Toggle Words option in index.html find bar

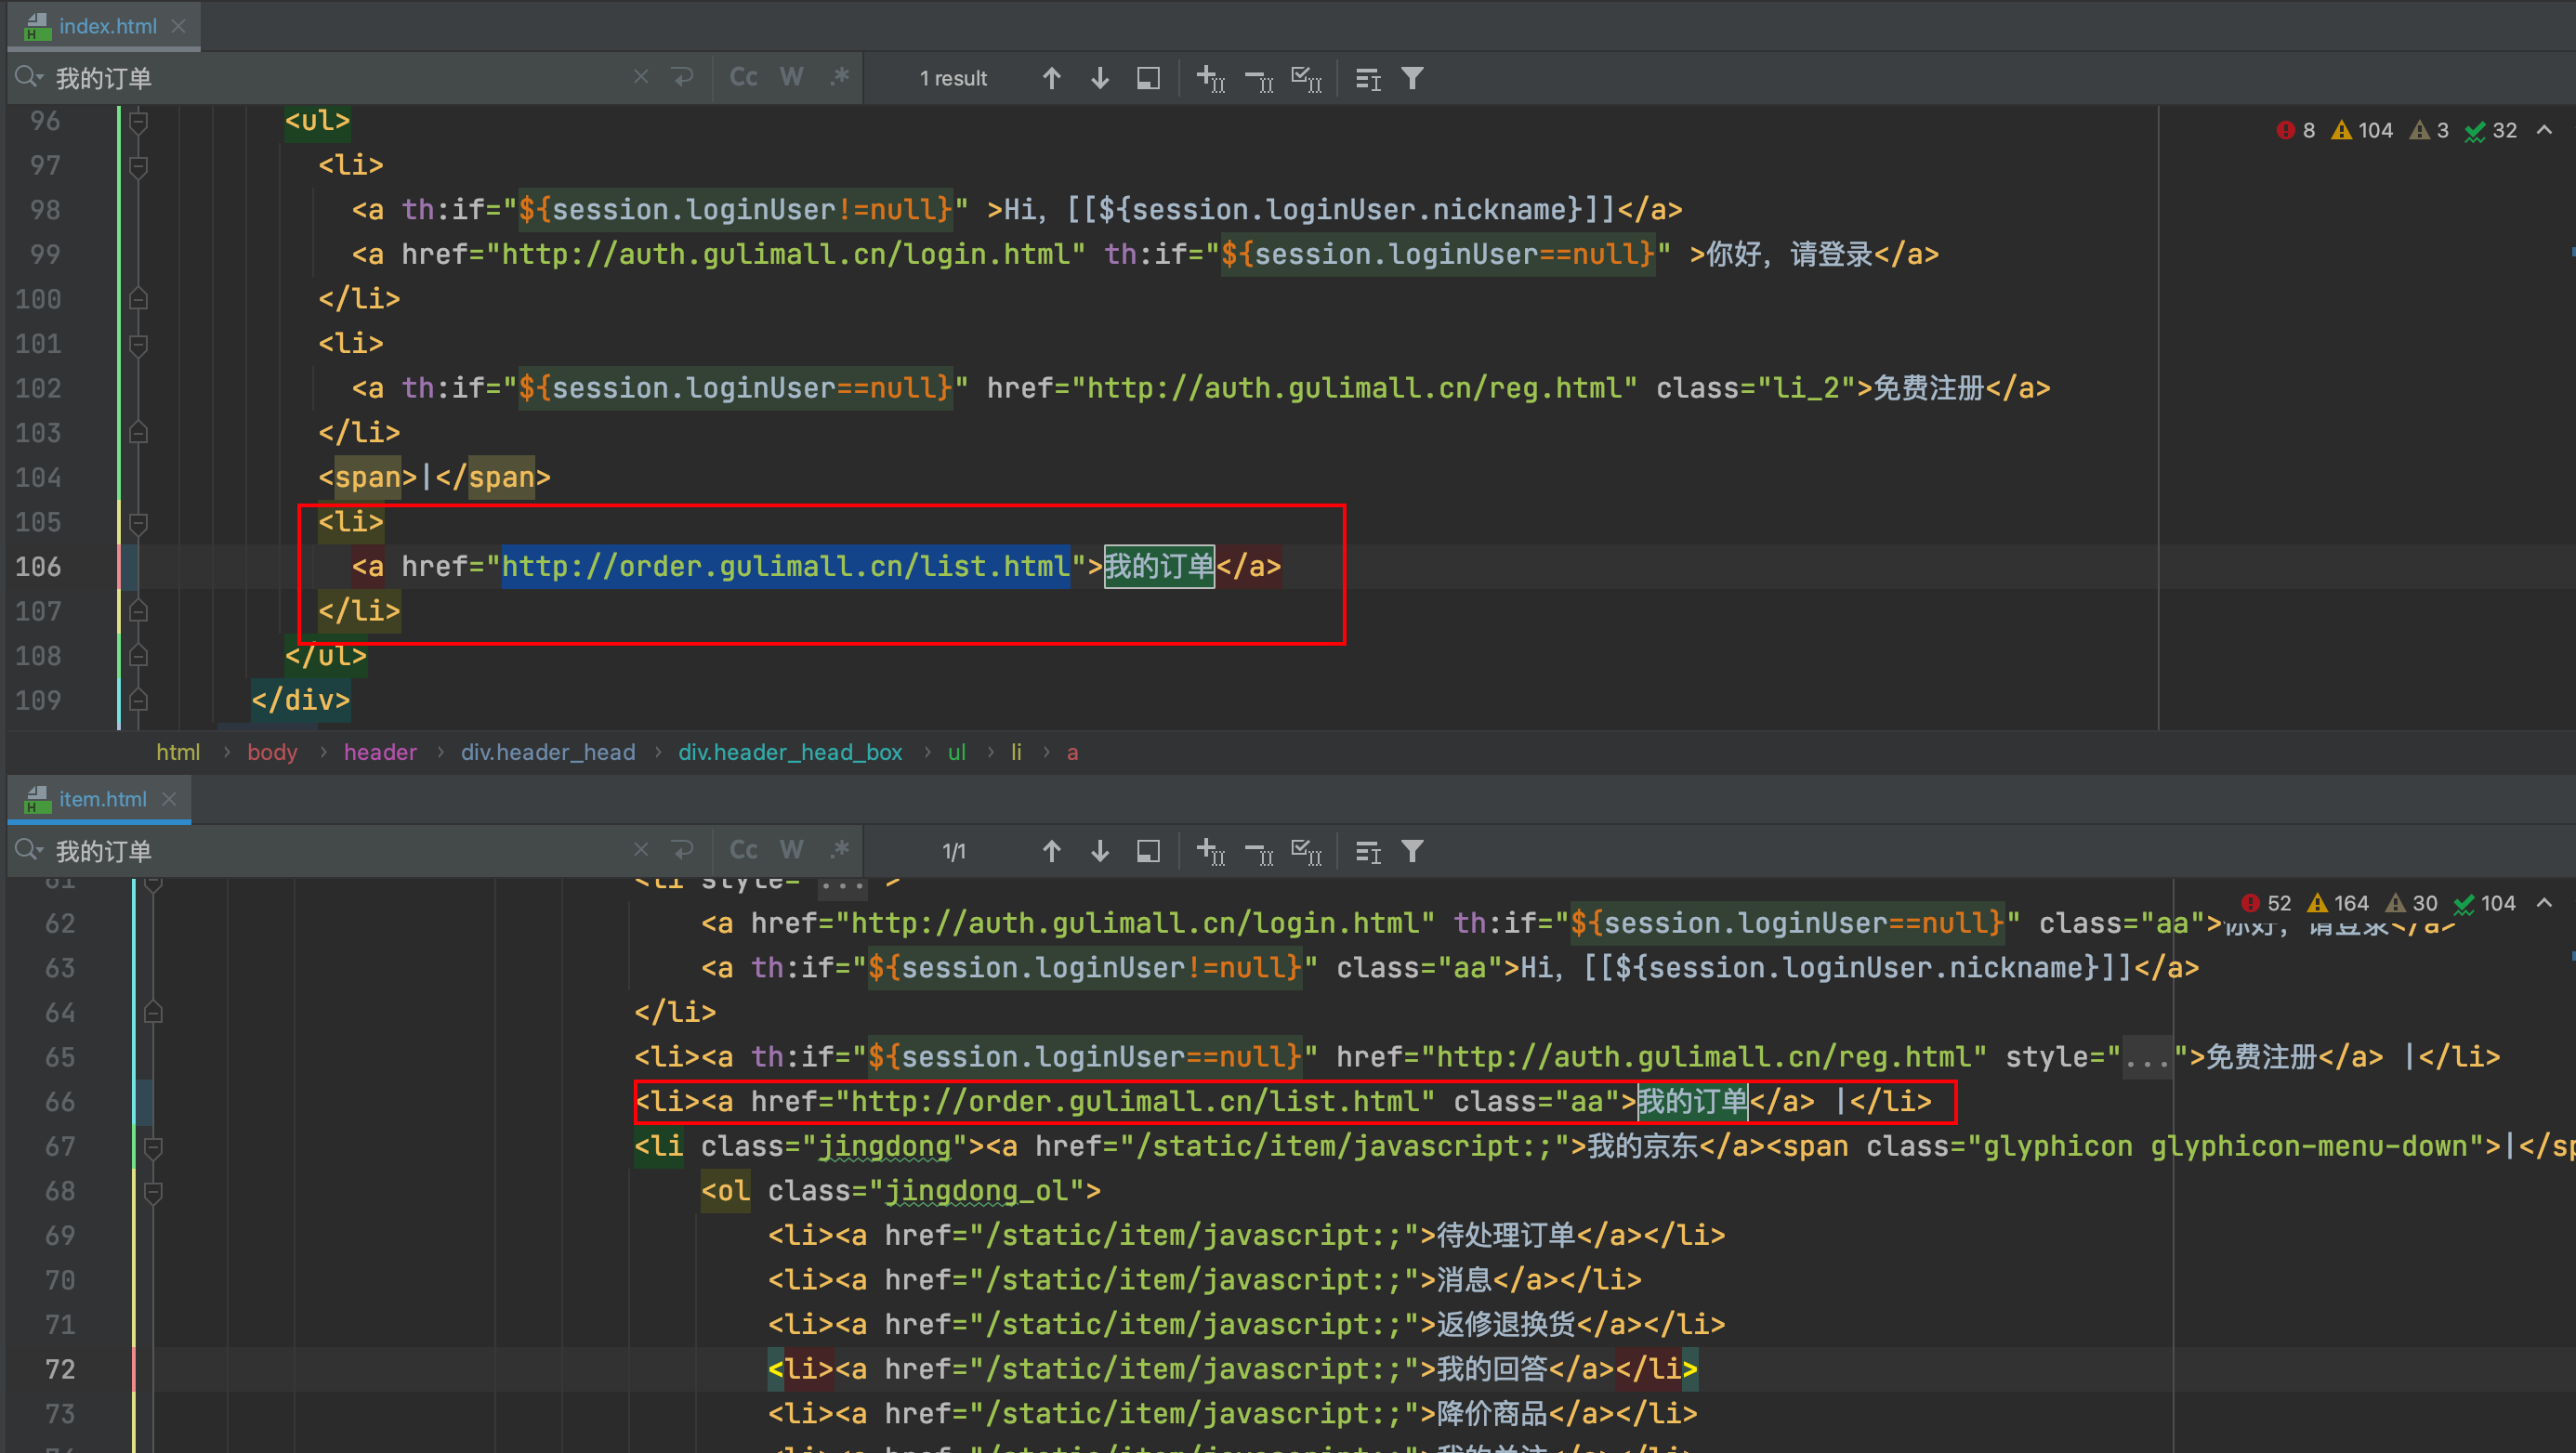[791, 77]
